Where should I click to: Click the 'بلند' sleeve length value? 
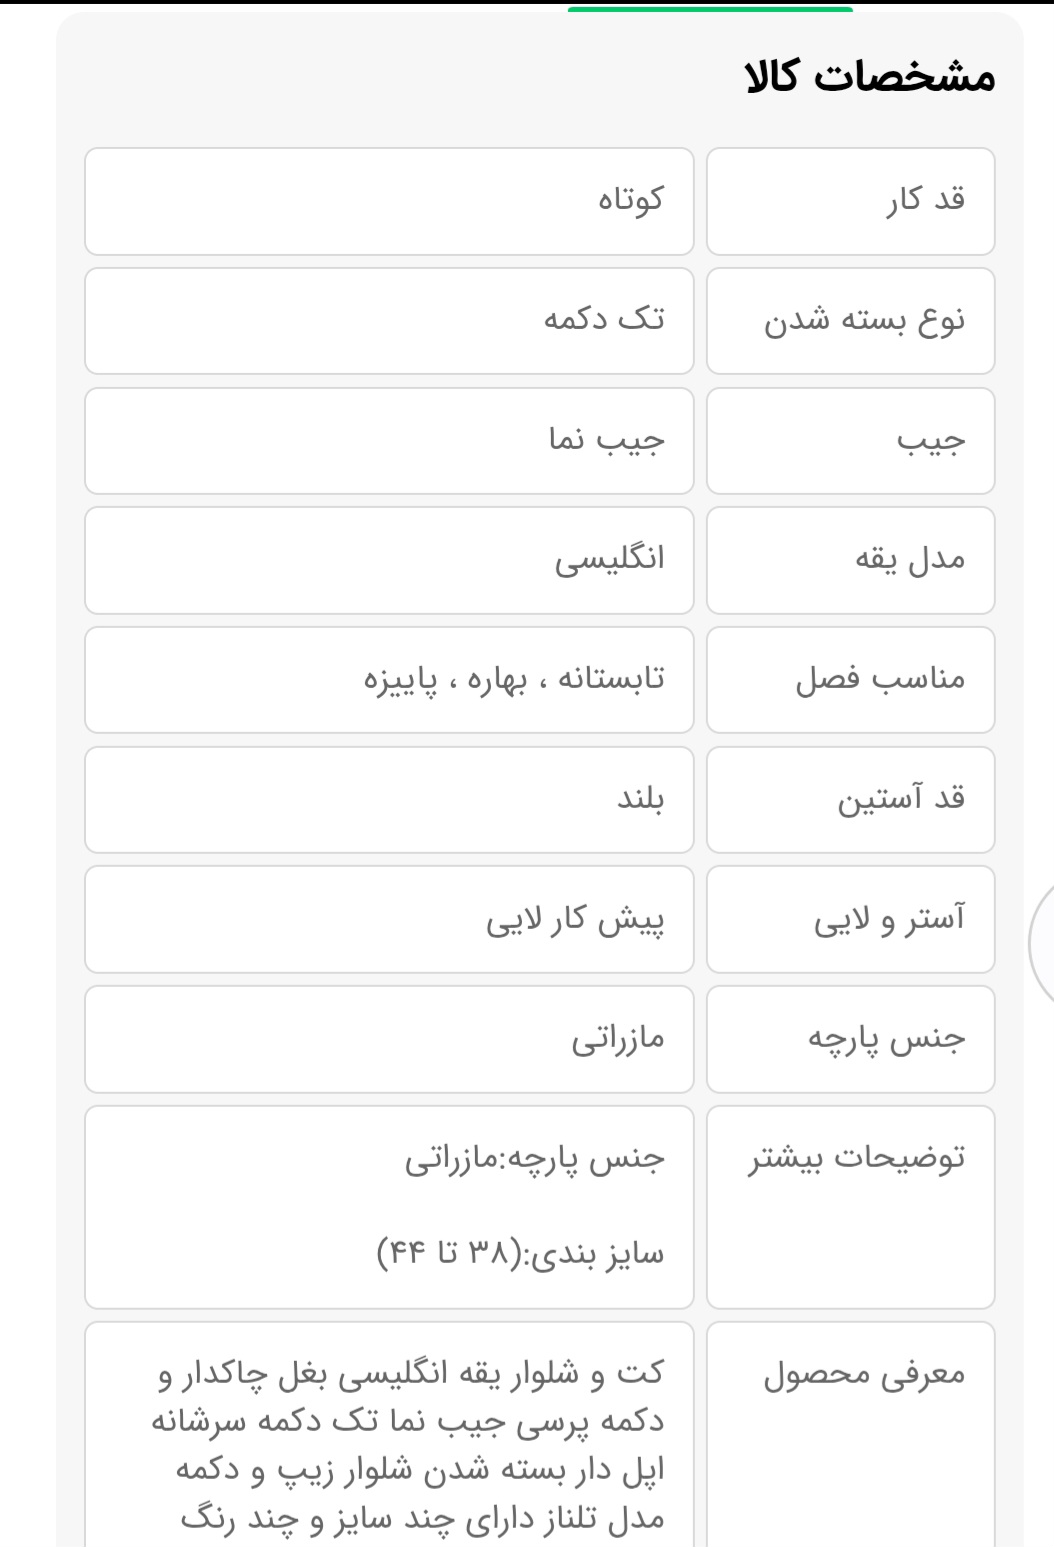point(389,800)
